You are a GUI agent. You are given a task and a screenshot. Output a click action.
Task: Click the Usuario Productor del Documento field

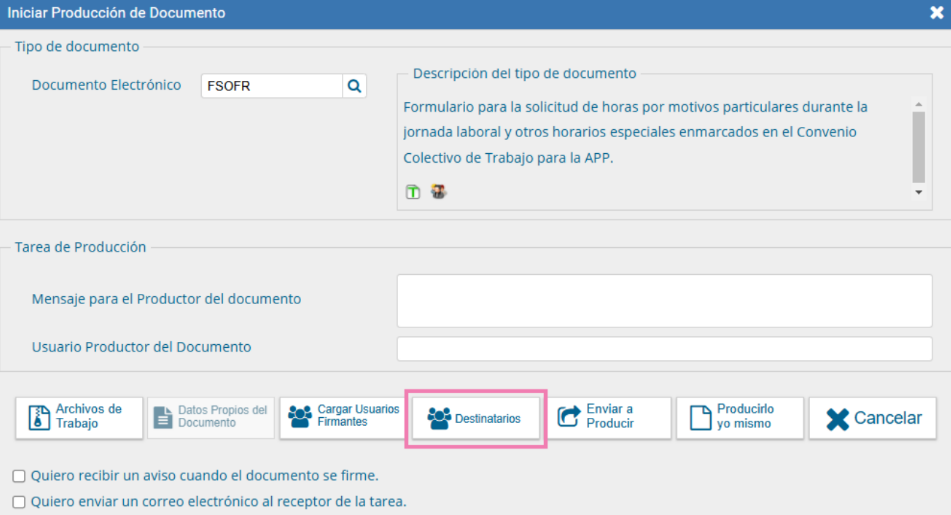(x=664, y=348)
